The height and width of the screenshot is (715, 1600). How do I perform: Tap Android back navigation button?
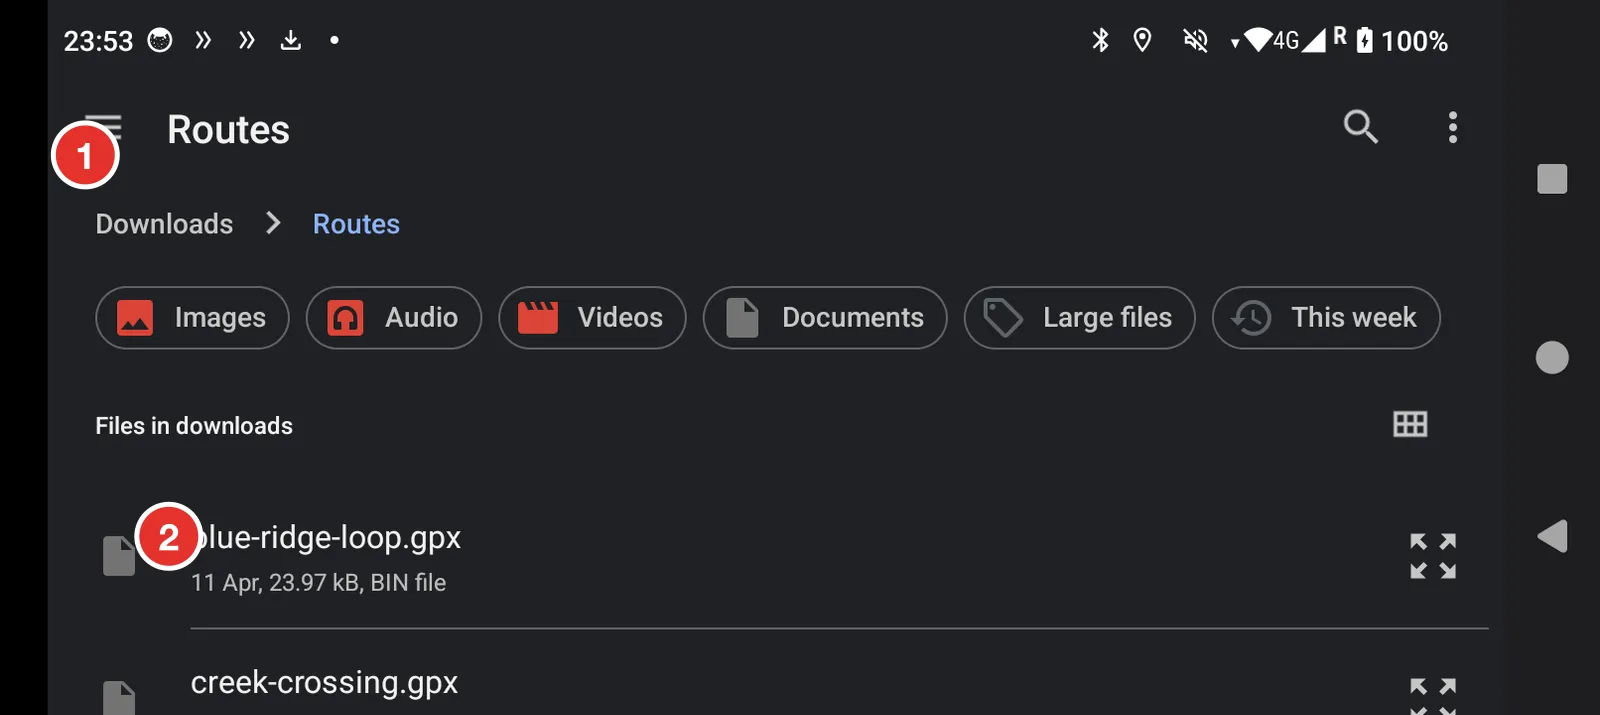(1552, 536)
